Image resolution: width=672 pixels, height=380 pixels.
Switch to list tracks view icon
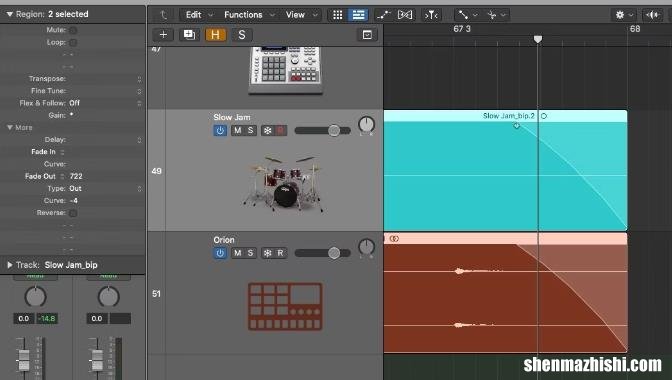358,15
